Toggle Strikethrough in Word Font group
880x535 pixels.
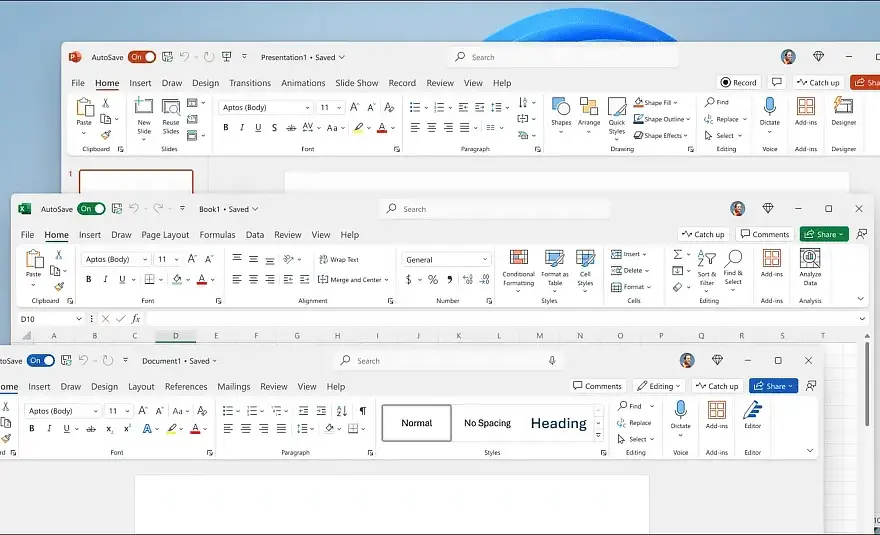(x=91, y=429)
